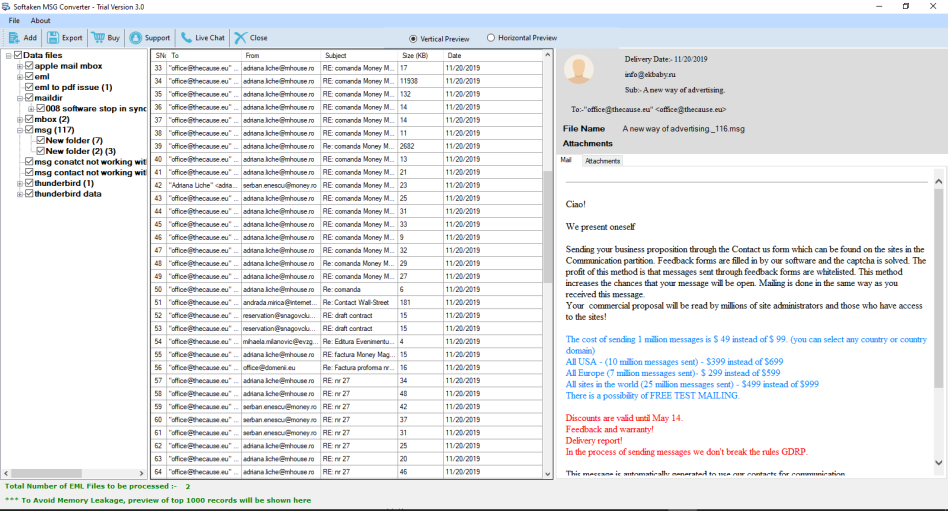Open the File menu
The height and width of the screenshot is (511, 948).
point(14,21)
